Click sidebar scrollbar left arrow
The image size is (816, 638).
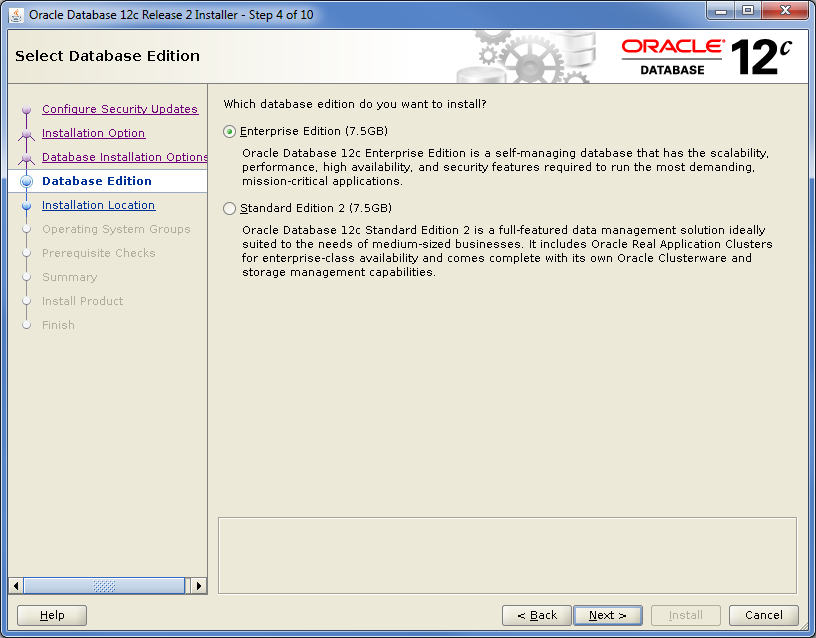[16, 586]
